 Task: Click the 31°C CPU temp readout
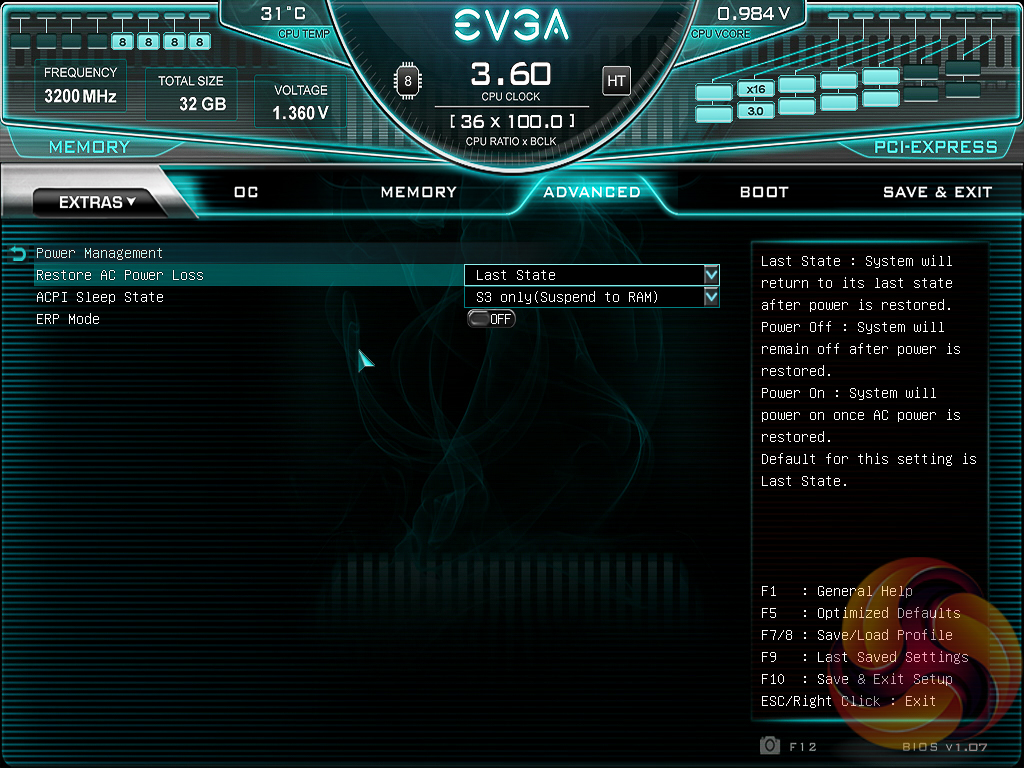pyautogui.click(x=283, y=14)
